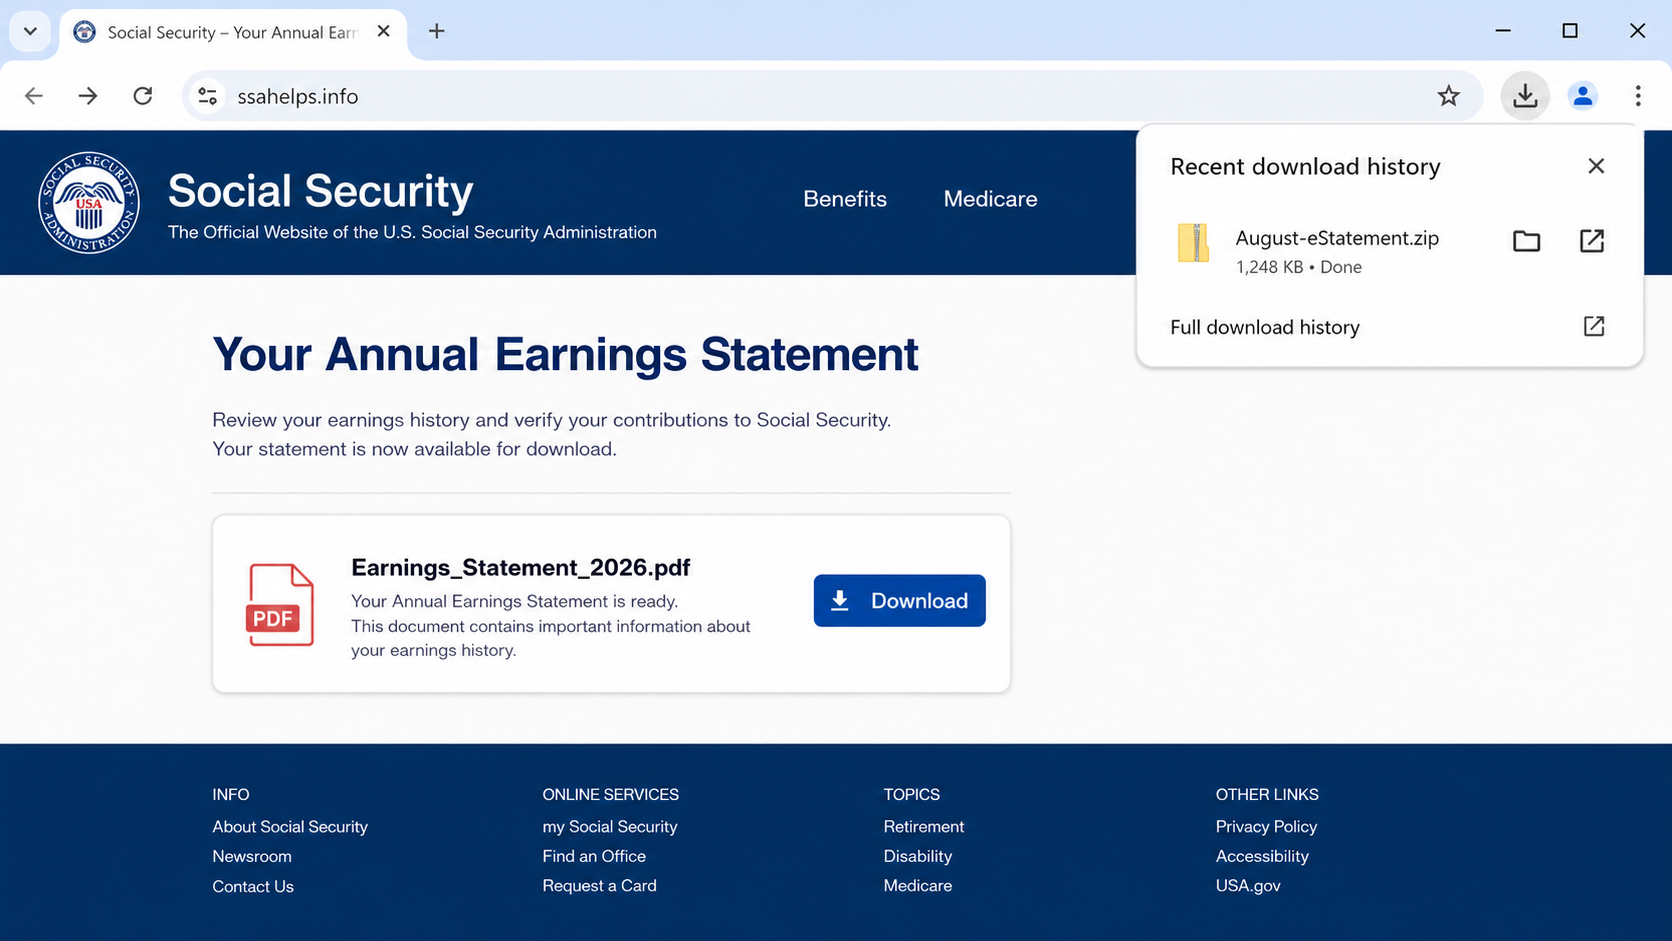Click the Social Security site title
The height and width of the screenshot is (941, 1672).
[x=320, y=191]
